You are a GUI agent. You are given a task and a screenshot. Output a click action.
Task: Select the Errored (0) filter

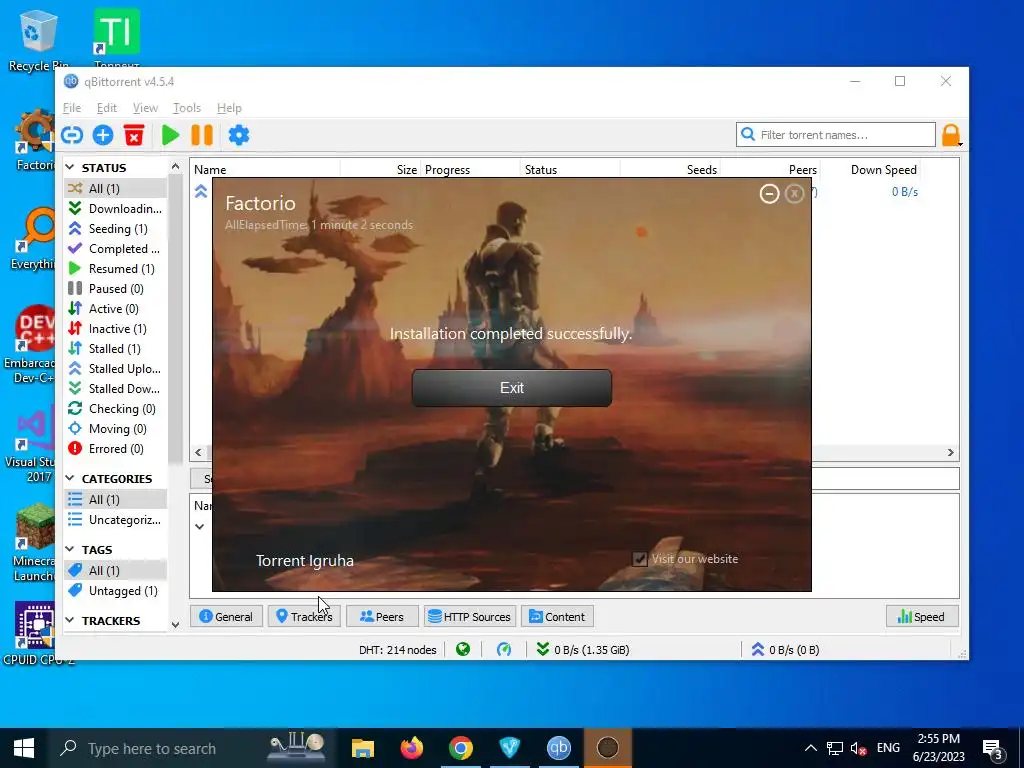(116, 449)
